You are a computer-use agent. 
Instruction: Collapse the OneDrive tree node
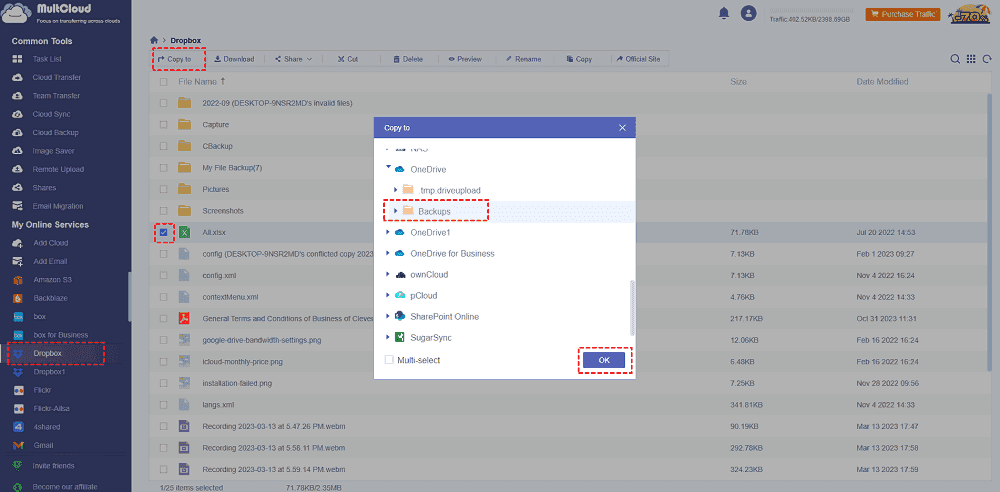point(387,169)
